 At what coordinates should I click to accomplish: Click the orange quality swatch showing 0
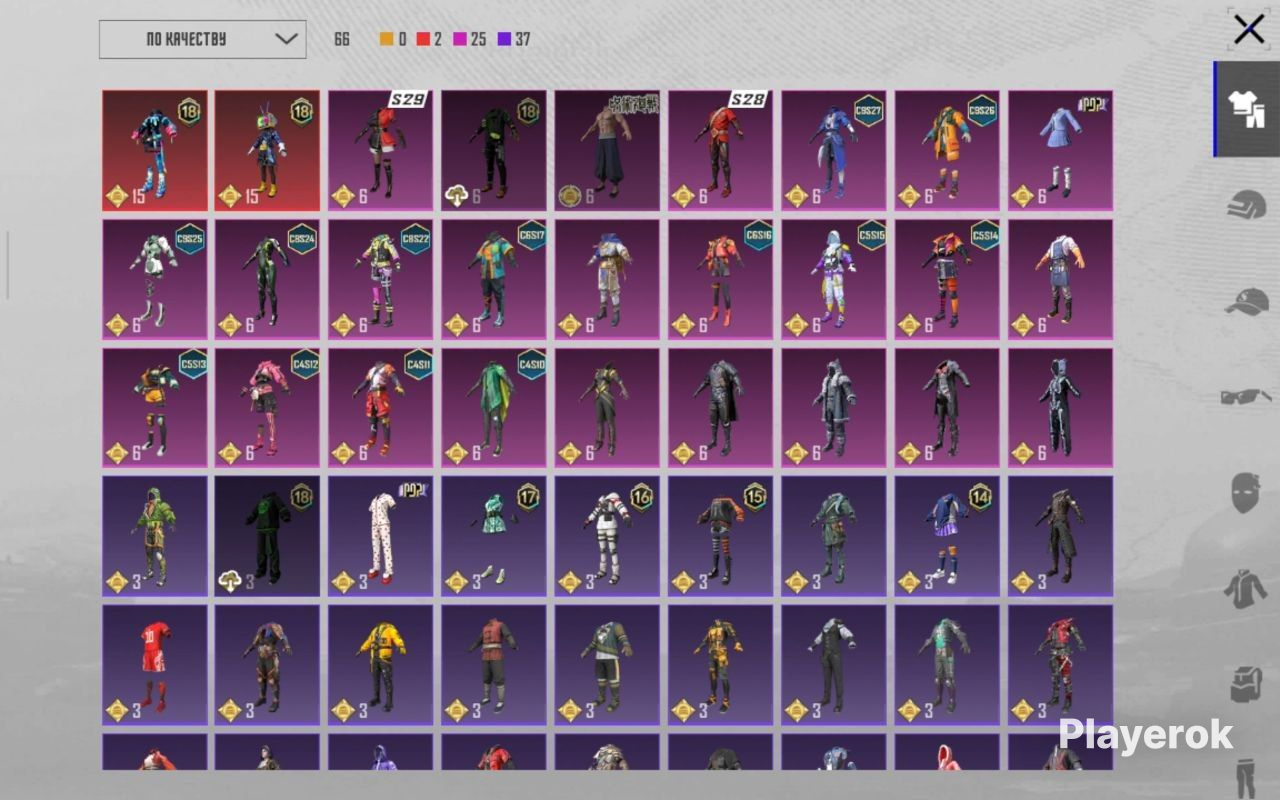click(x=386, y=40)
